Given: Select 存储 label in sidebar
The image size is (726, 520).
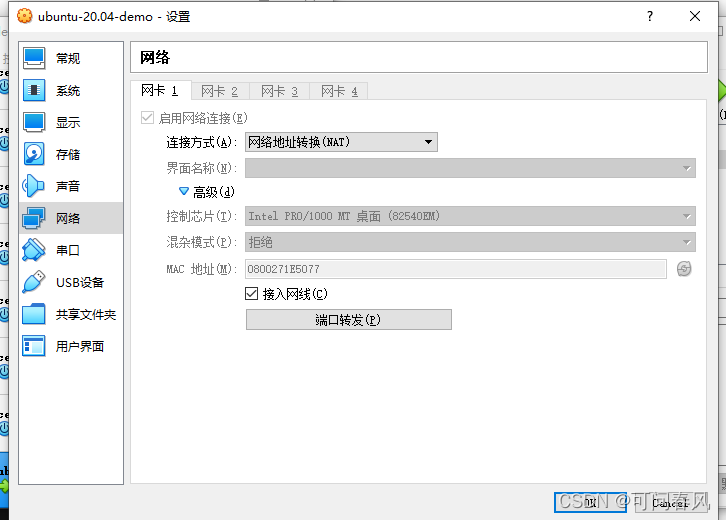Looking at the screenshot, I should tap(68, 154).
